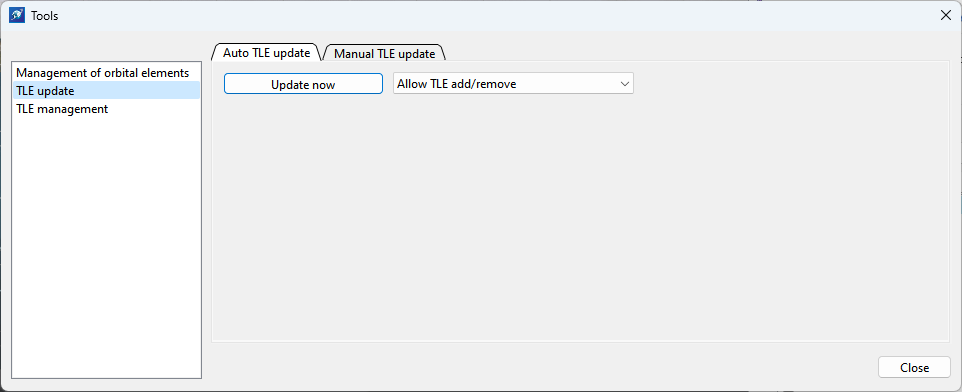Click the Tools title bar text
The height and width of the screenshot is (392, 962).
[45, 17]
